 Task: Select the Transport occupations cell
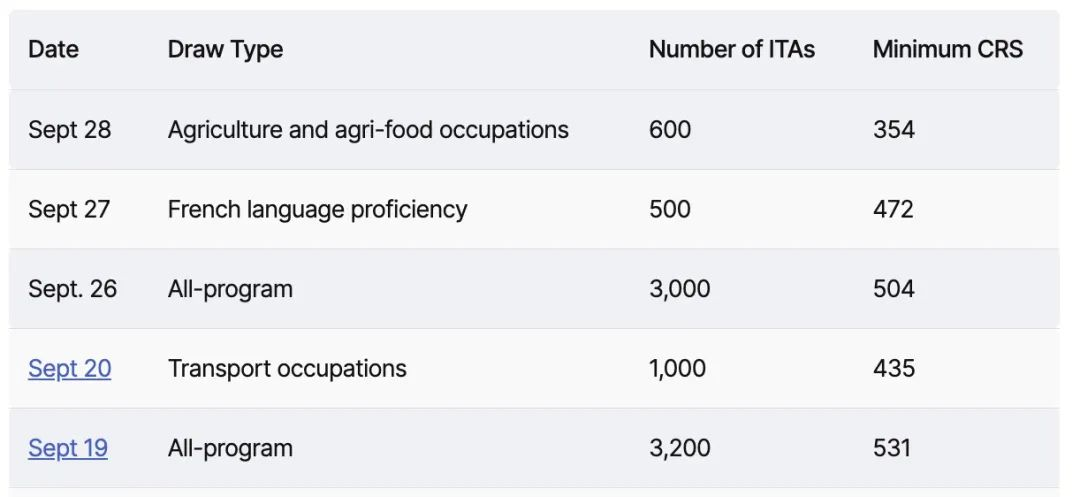(287, 368)
